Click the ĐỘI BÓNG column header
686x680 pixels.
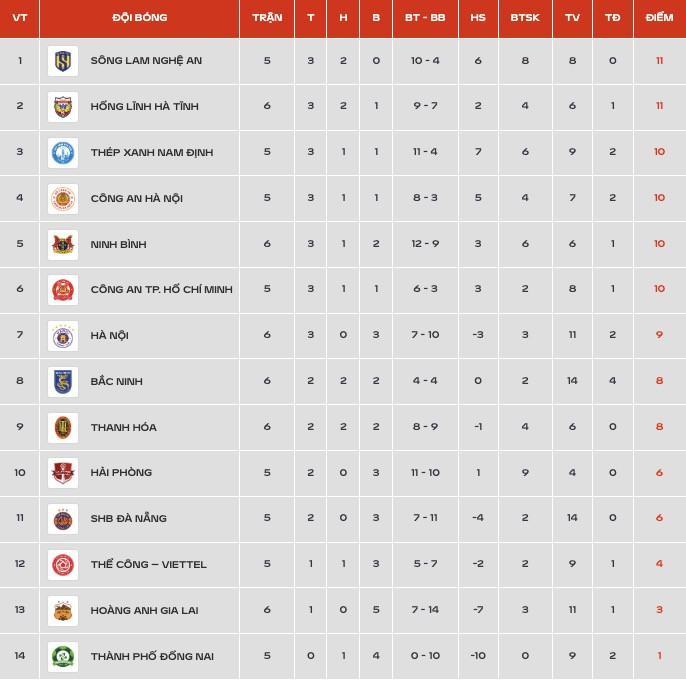point(140,18)
